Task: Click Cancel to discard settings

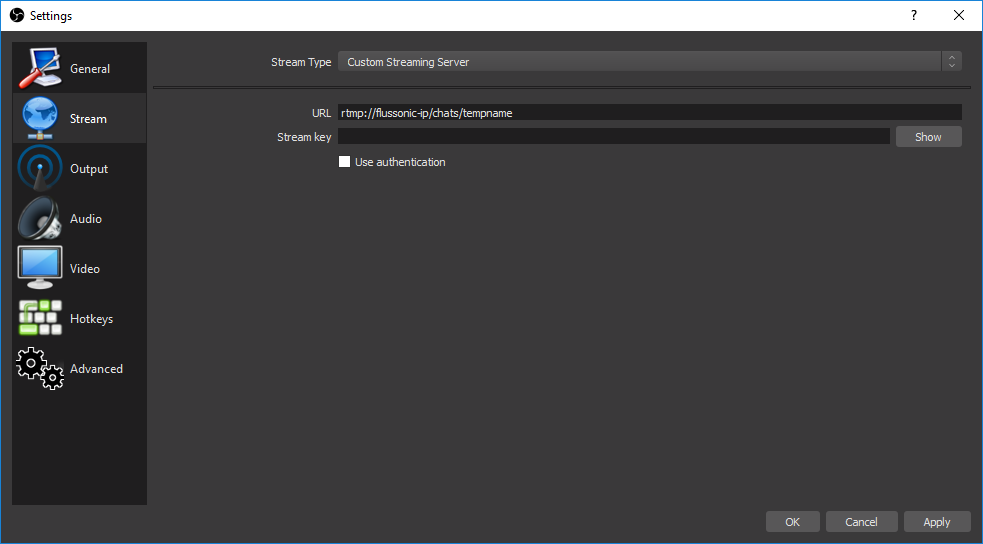Action: coord(861,522)
